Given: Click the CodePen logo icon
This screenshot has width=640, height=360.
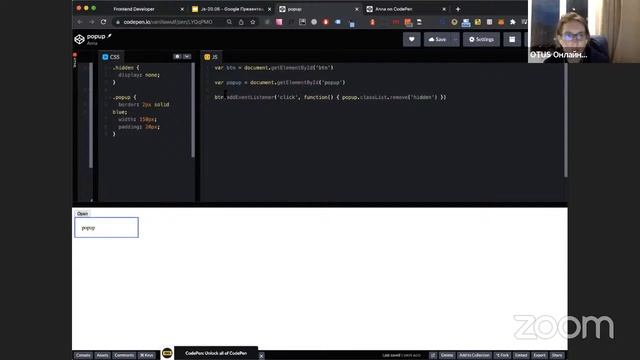Looking at the screenshot, I should 79,39.
